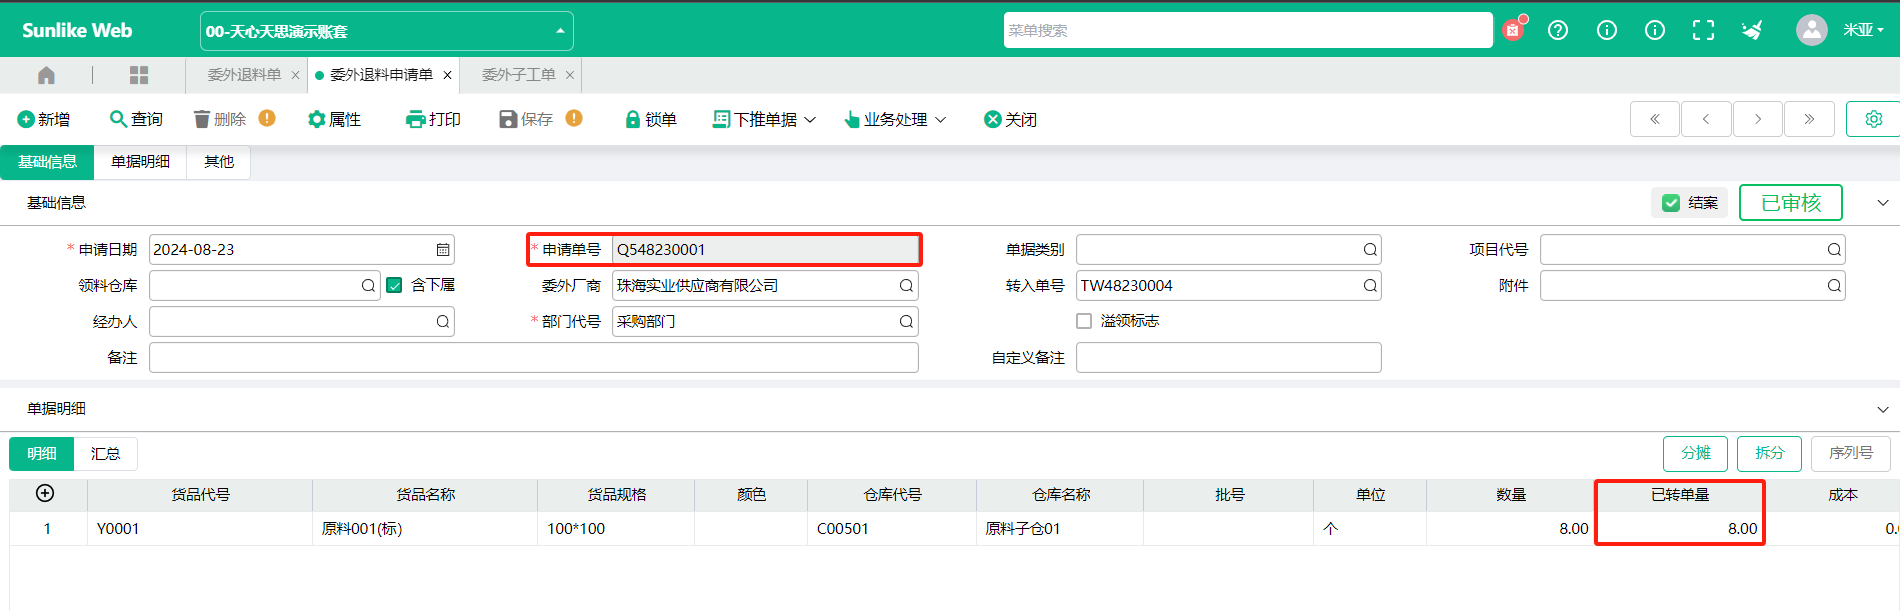Click the settings gear icon
The height and width of the screenshot is (611, 1900).
1873,119
